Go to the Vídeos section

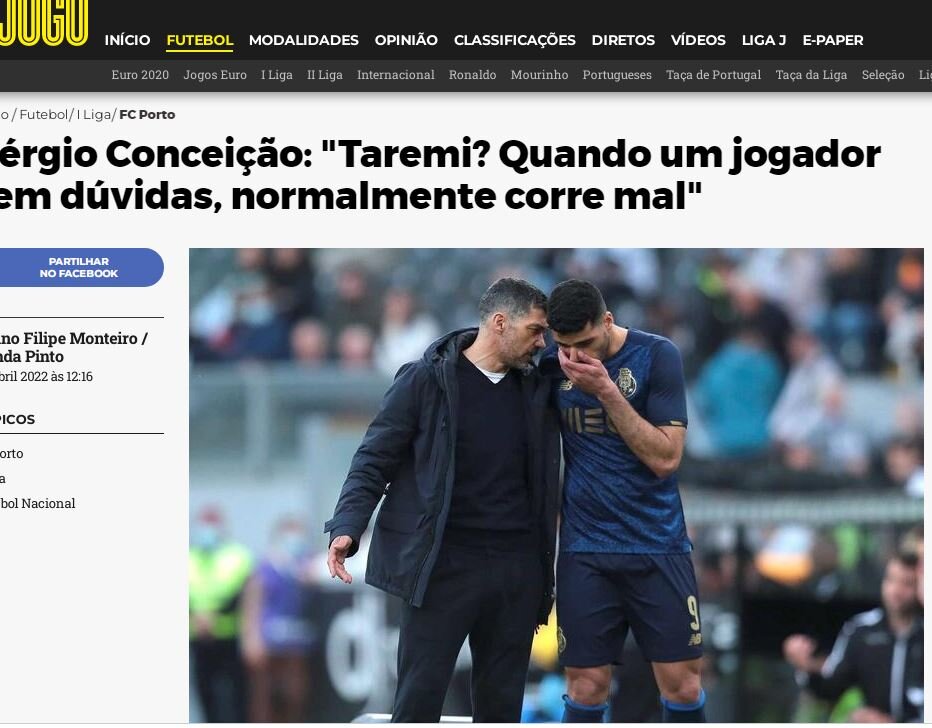pos(698,40)
